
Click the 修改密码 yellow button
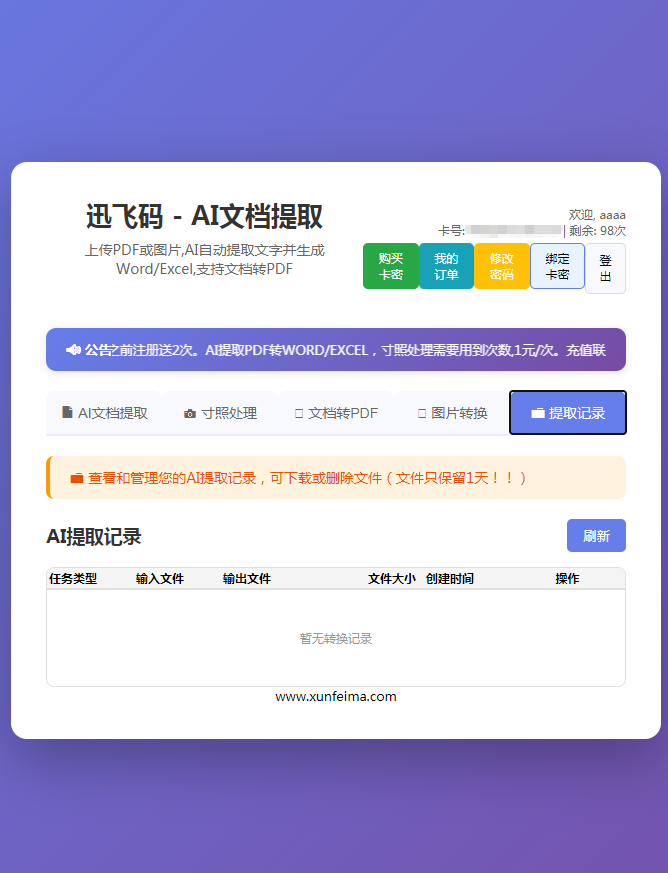[502, 266]
